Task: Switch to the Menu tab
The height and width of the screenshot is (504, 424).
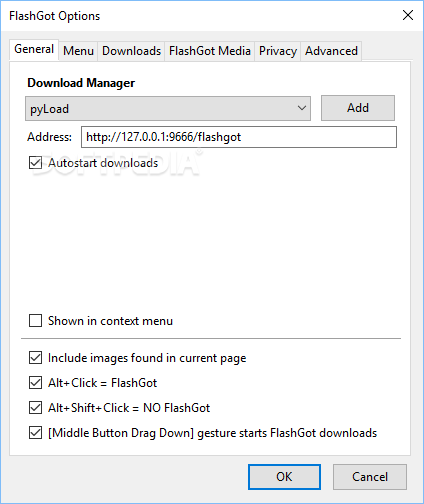Action: (x=78, y=51)
